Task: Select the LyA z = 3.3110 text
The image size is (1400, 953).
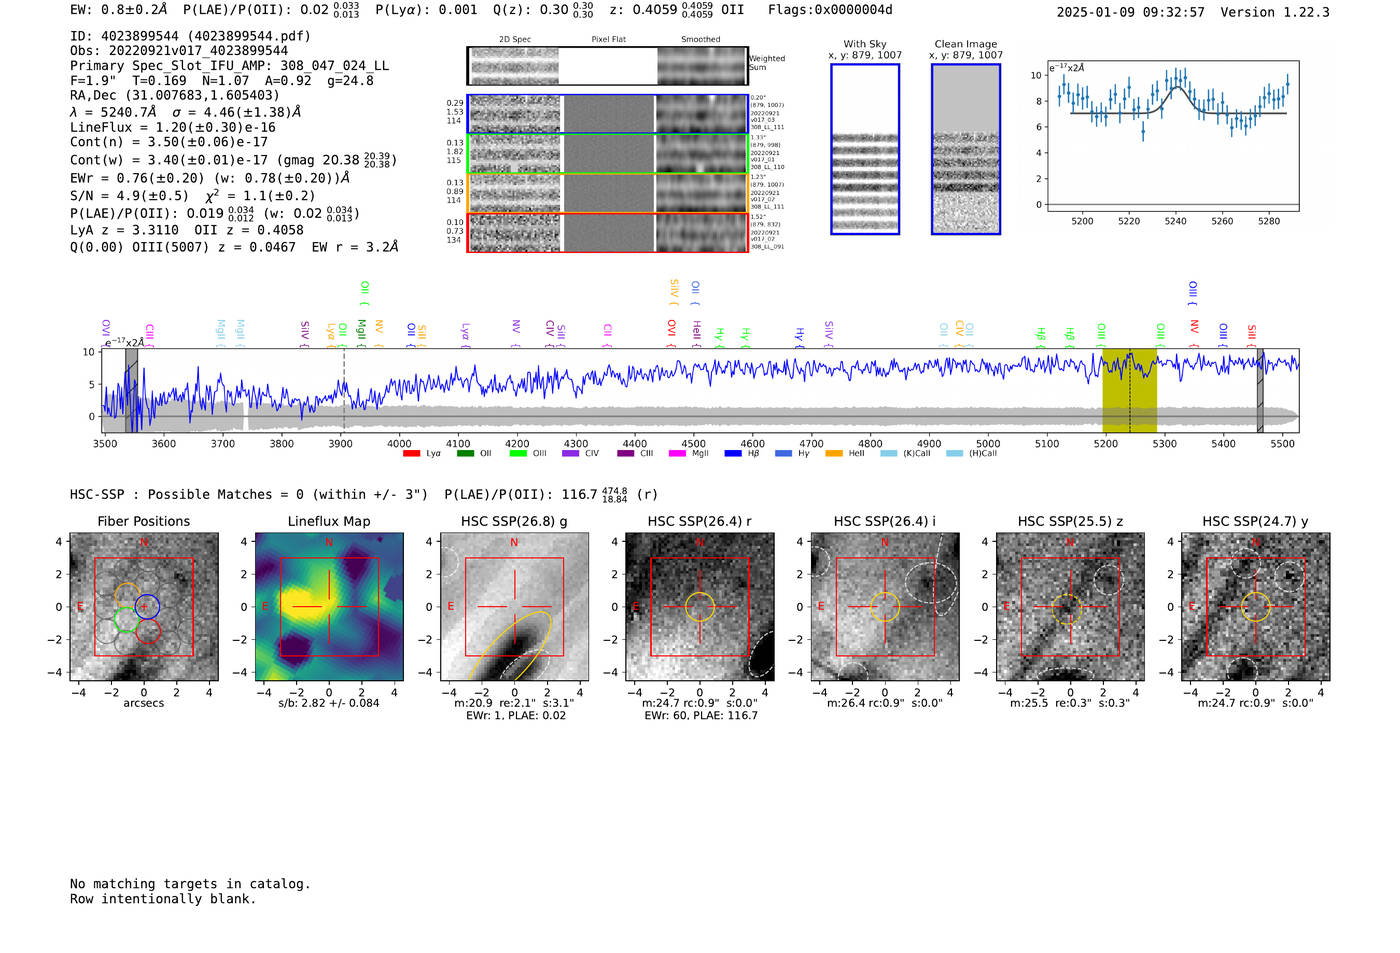Action: click(x=125, y=230)
